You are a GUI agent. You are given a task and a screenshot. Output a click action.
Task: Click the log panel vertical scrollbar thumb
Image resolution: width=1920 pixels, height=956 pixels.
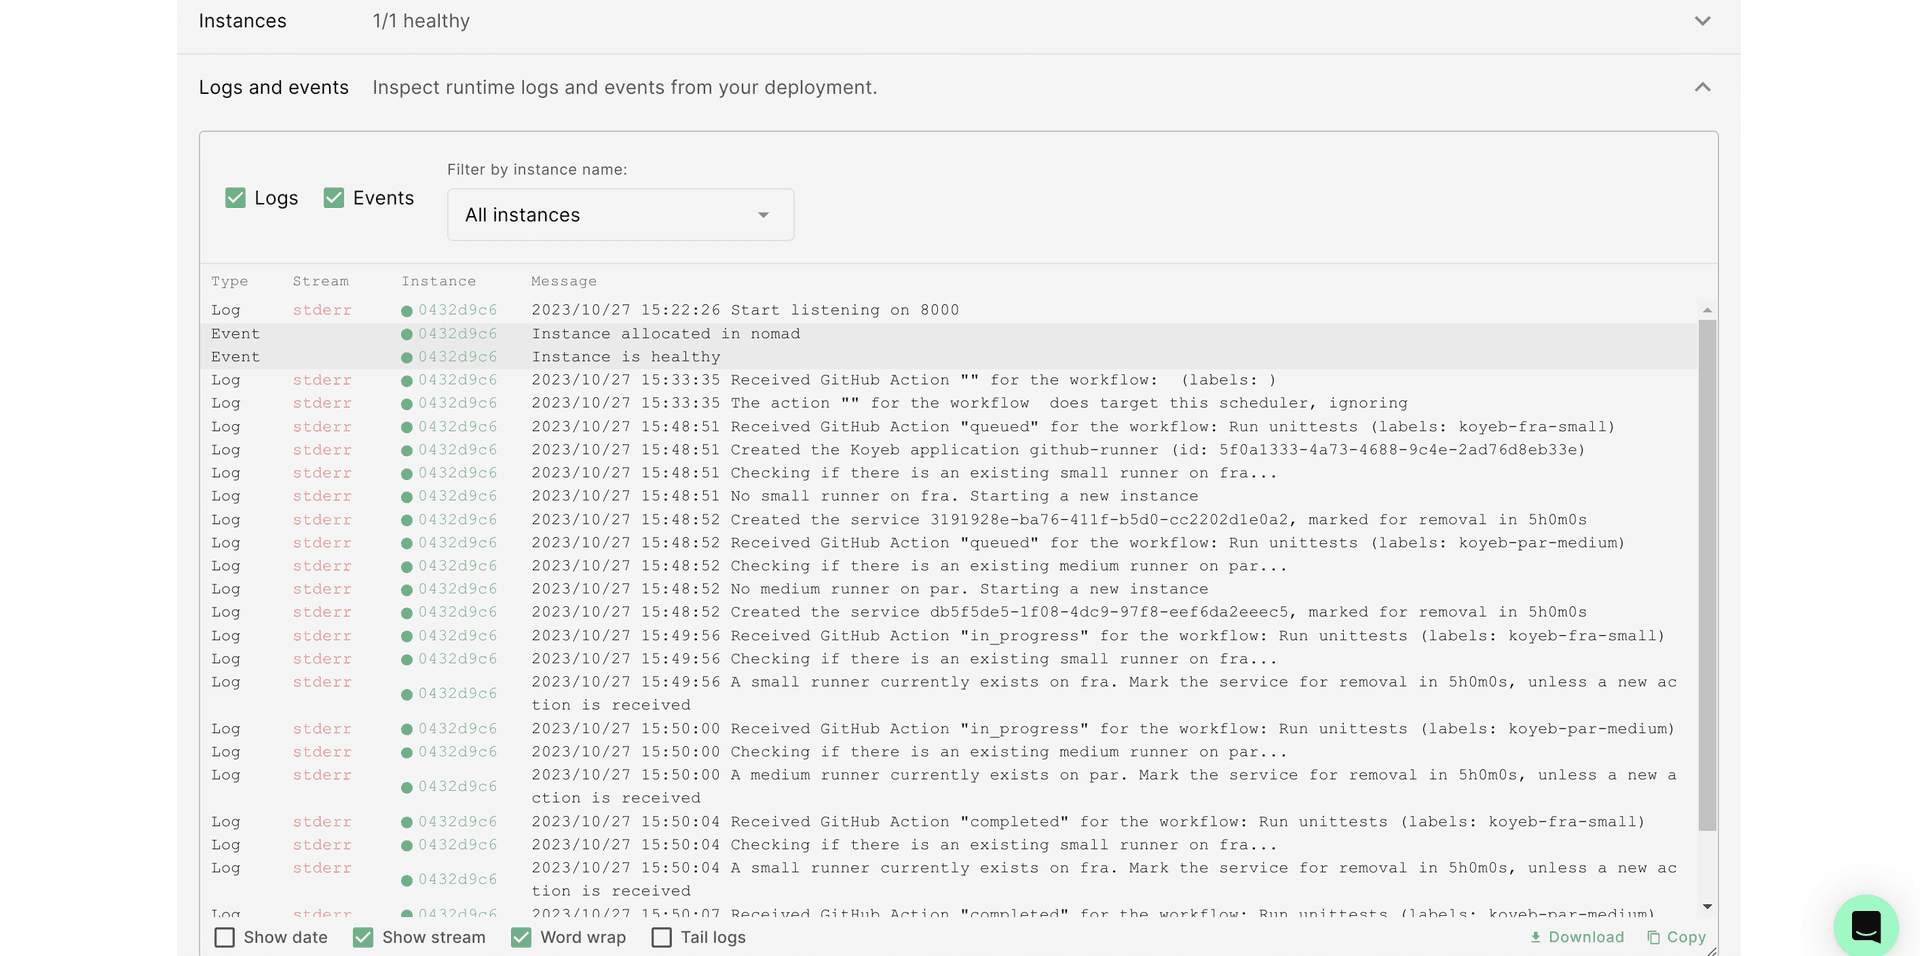[1707, 575]
